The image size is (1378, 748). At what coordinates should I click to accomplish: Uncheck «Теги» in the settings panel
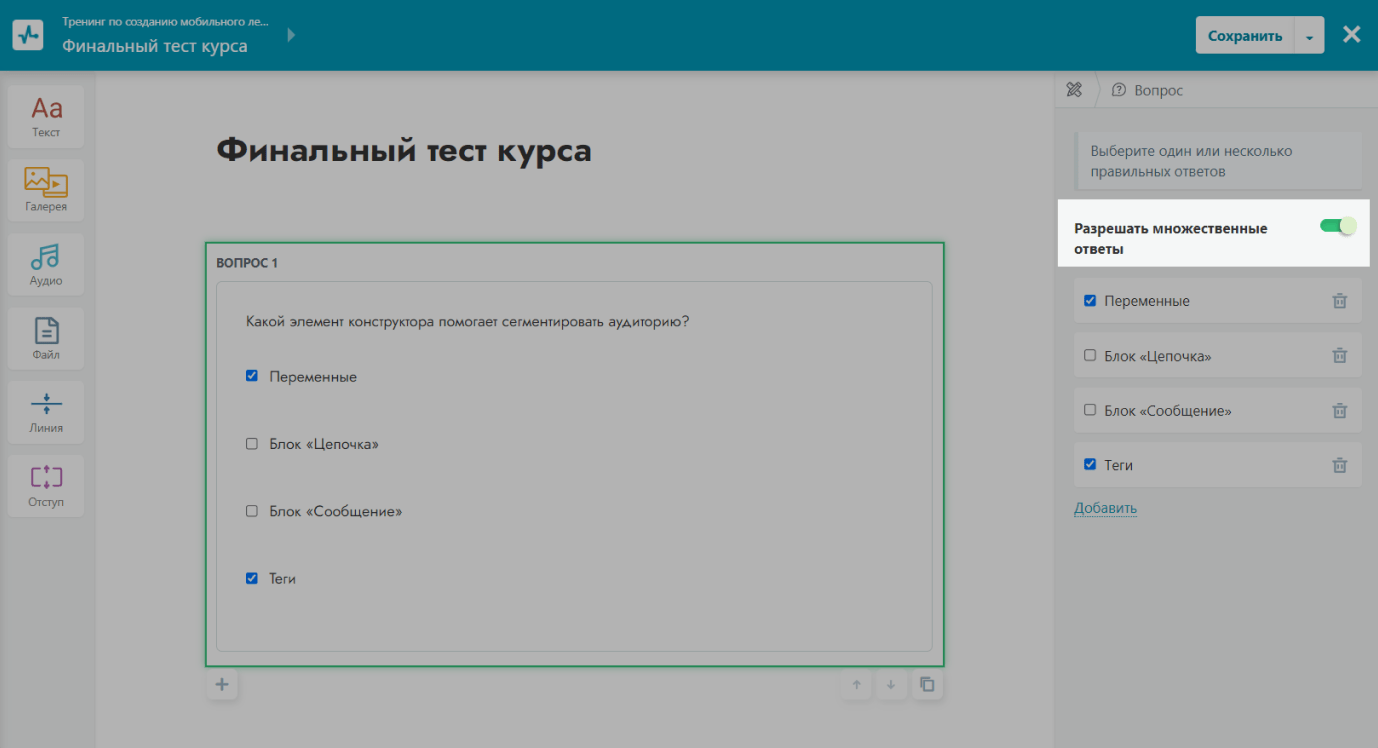[1090, 465]
